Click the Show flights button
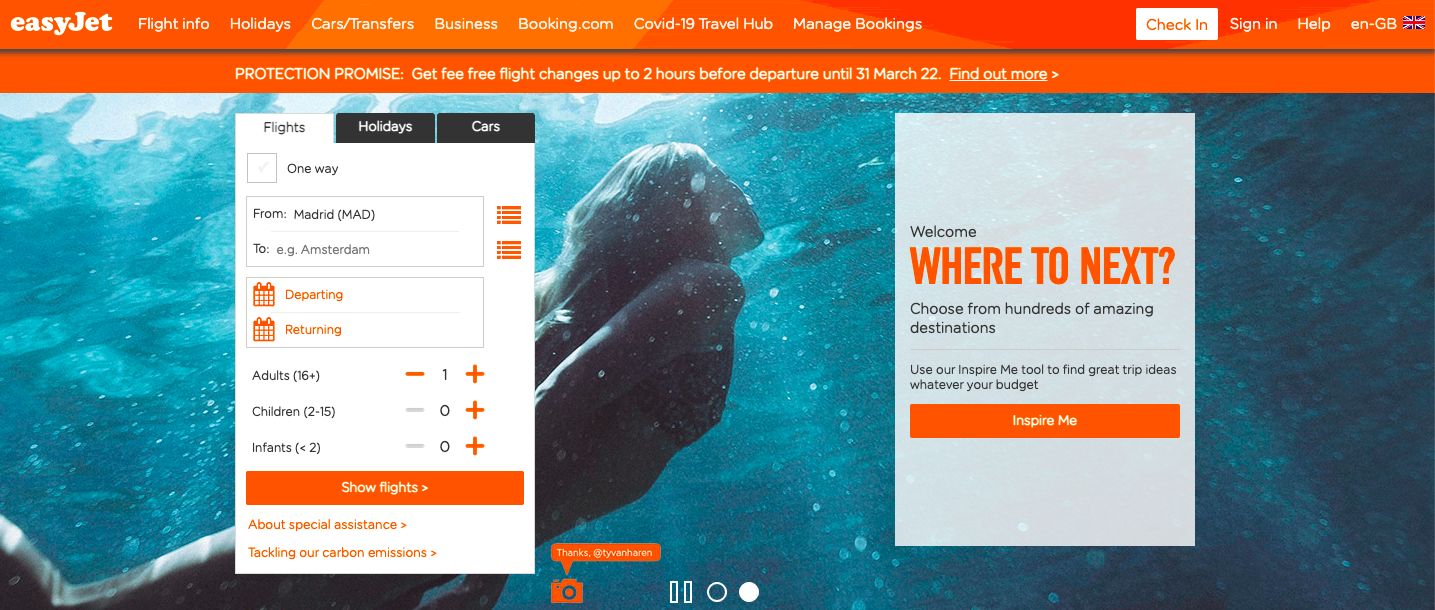Image resolution: width=1435 pixels, height=610 pixels. [385, 488]
